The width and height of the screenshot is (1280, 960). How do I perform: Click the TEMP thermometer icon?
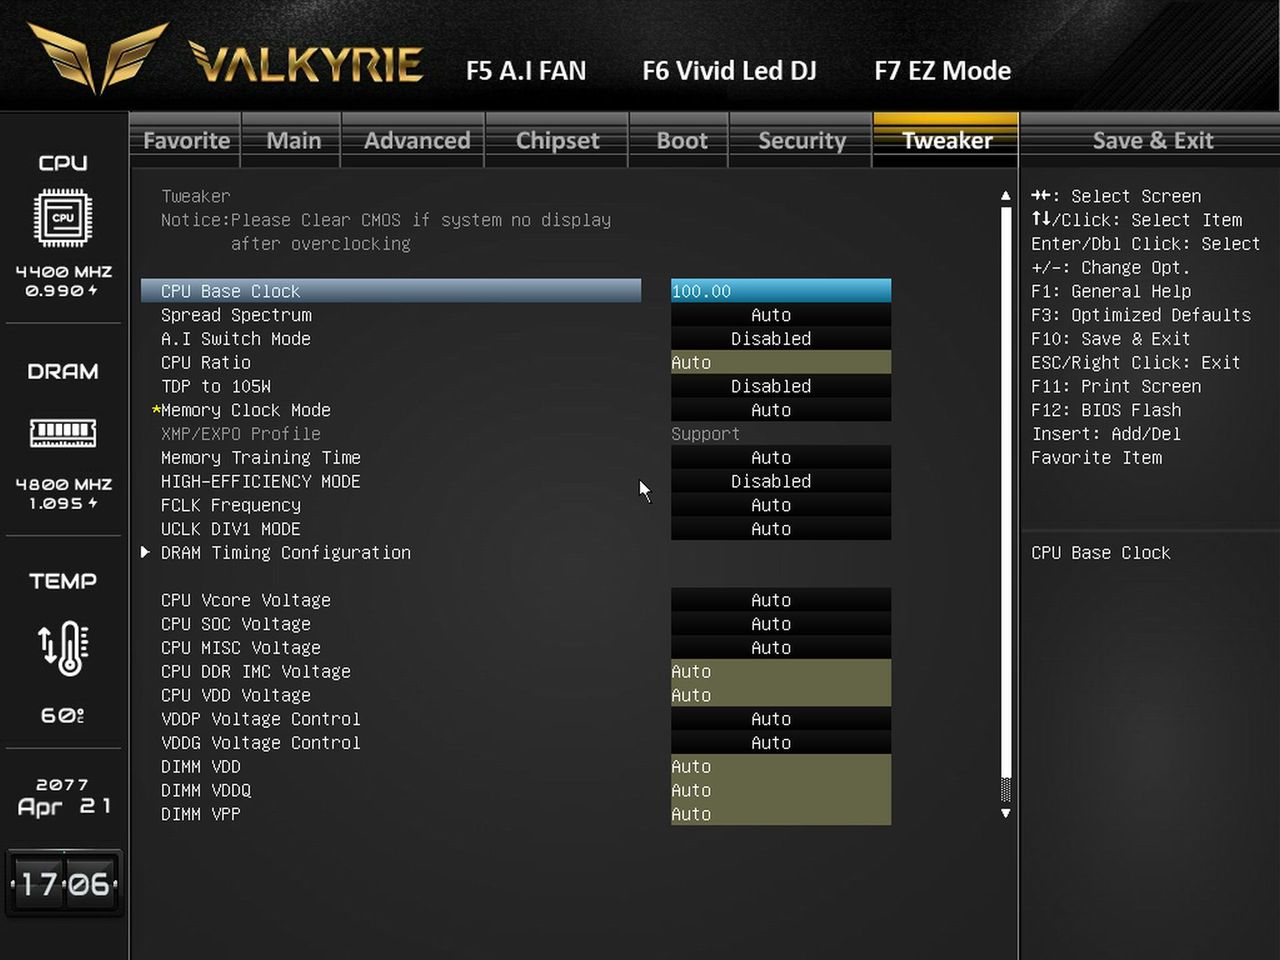click(63, 648)
